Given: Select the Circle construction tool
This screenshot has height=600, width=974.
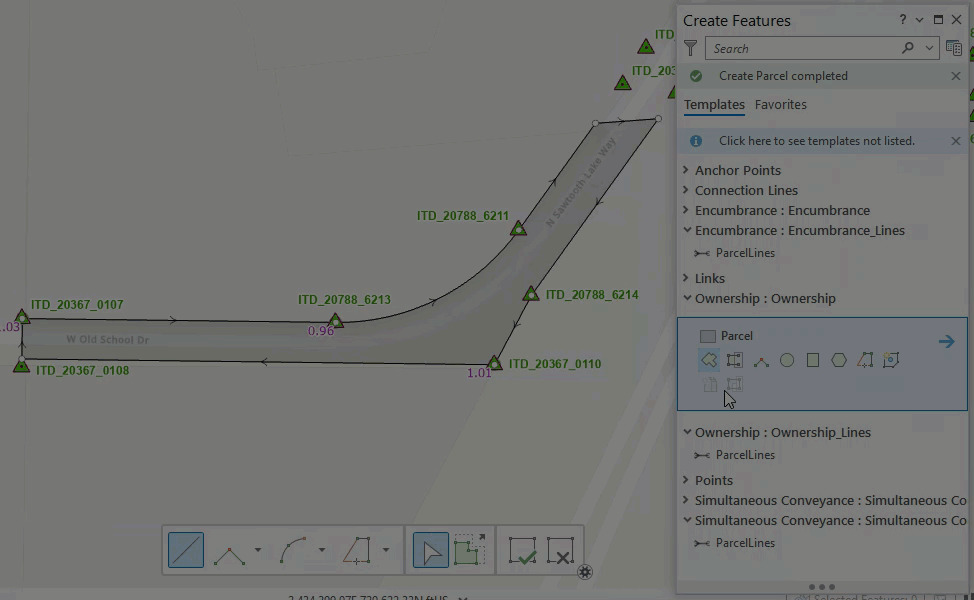Looking at the screenshot, I should click(787, 360).
